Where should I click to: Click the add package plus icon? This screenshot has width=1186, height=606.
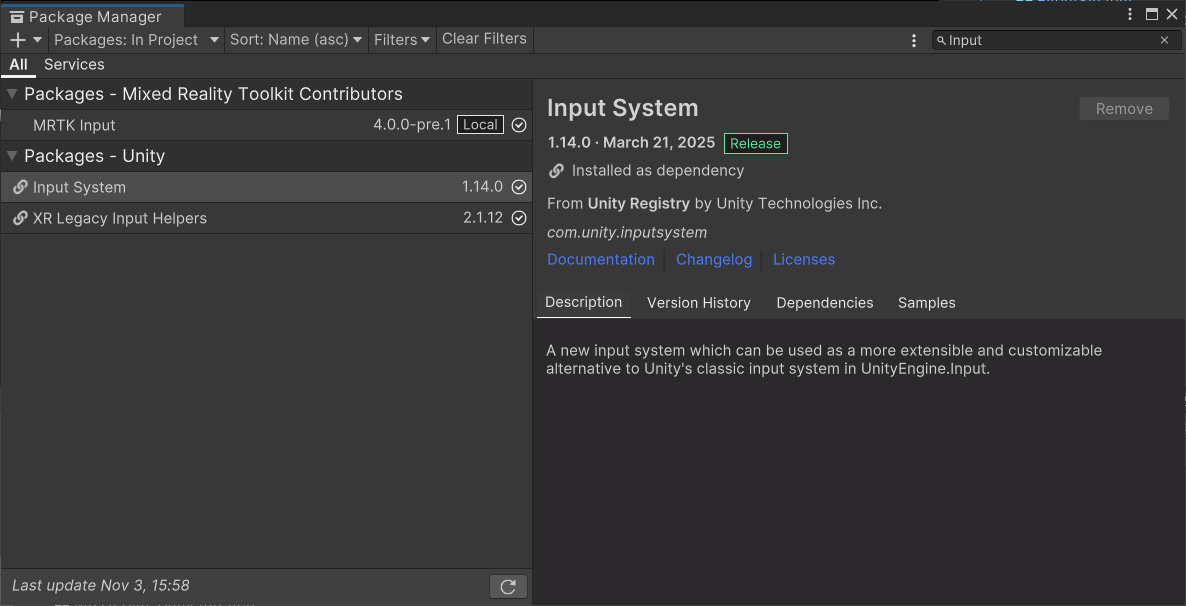[x=18, y=40]
